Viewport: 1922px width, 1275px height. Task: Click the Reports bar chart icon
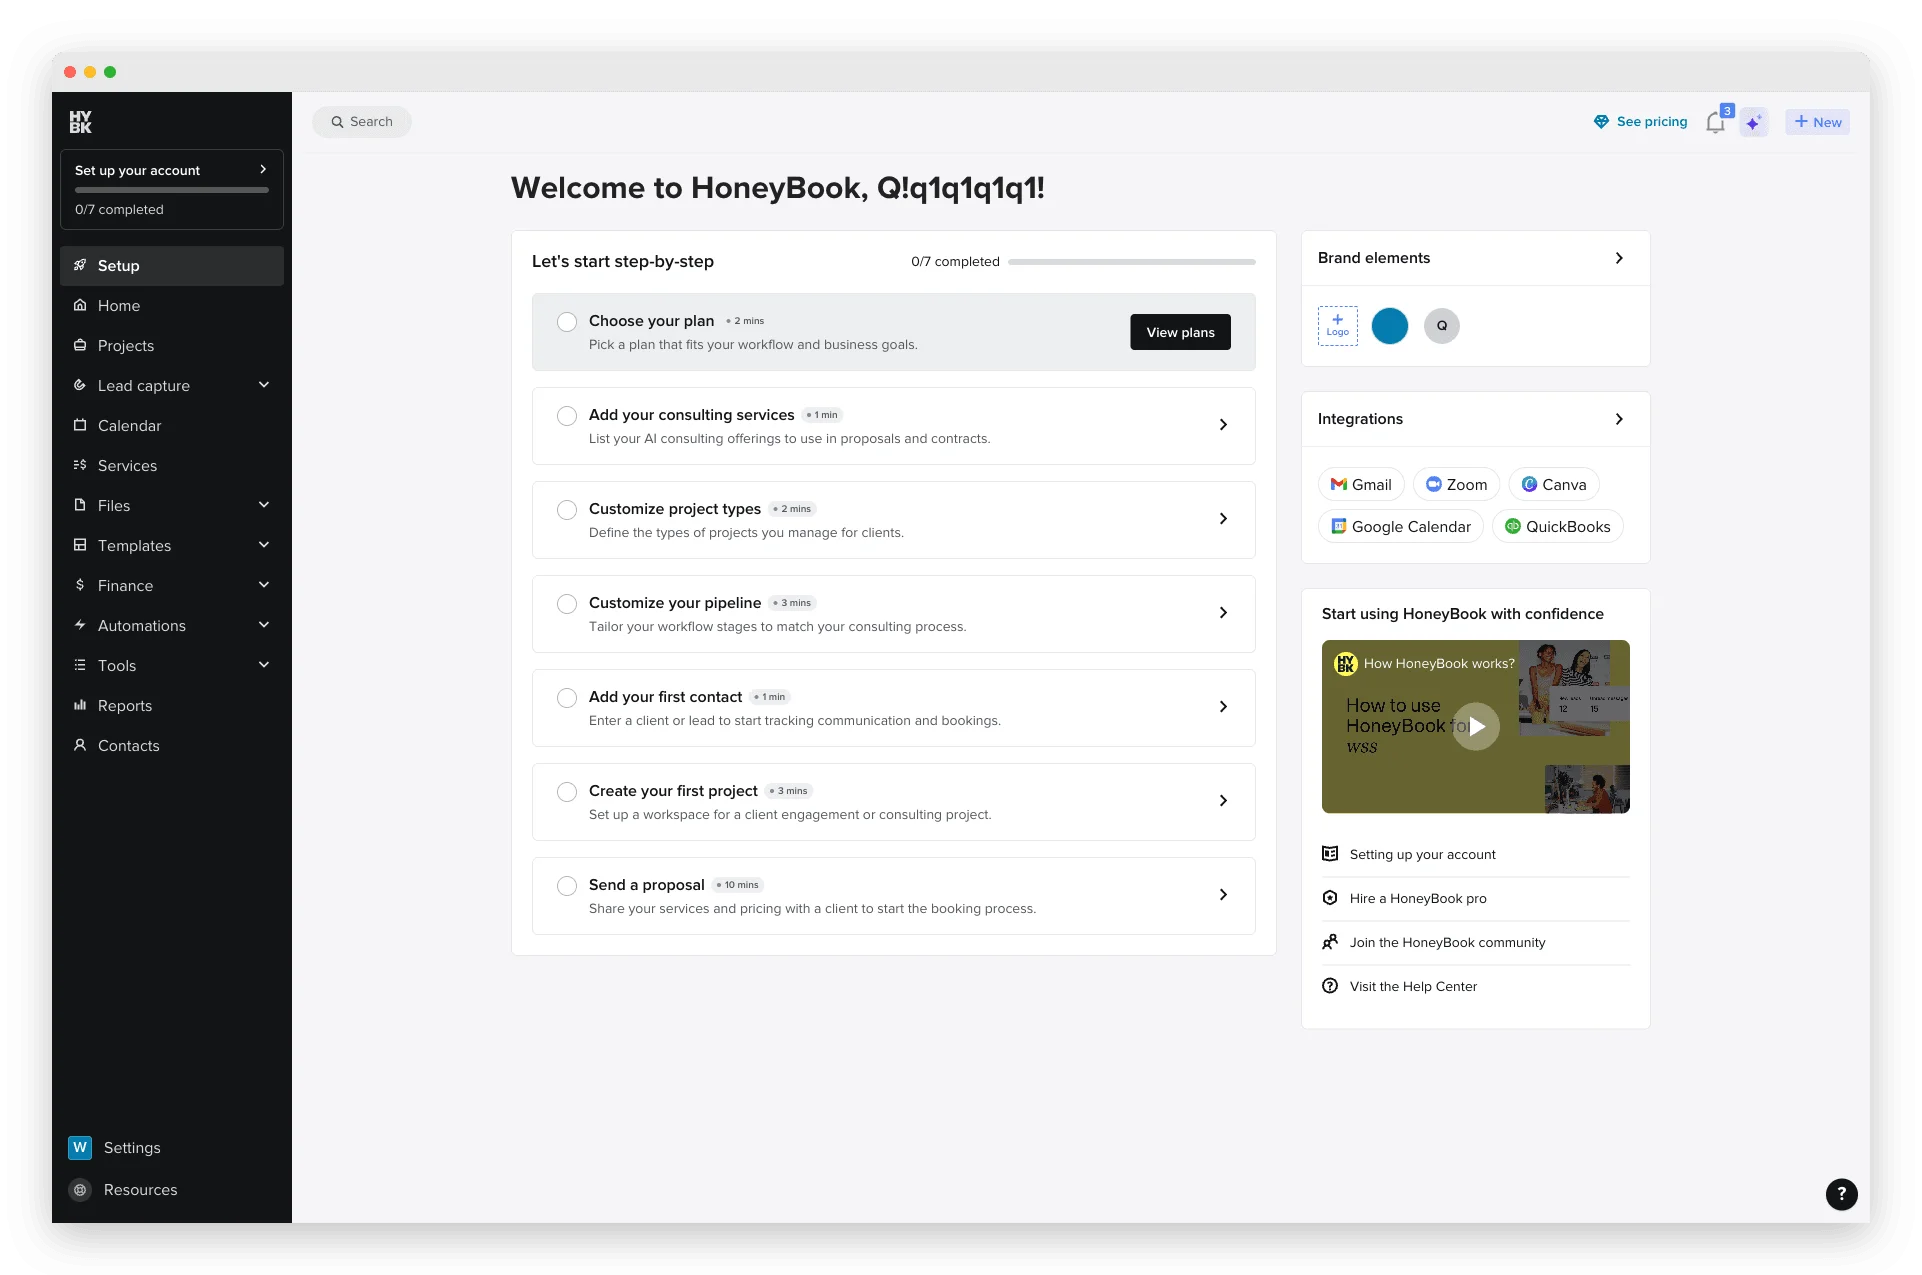(80, 705)
